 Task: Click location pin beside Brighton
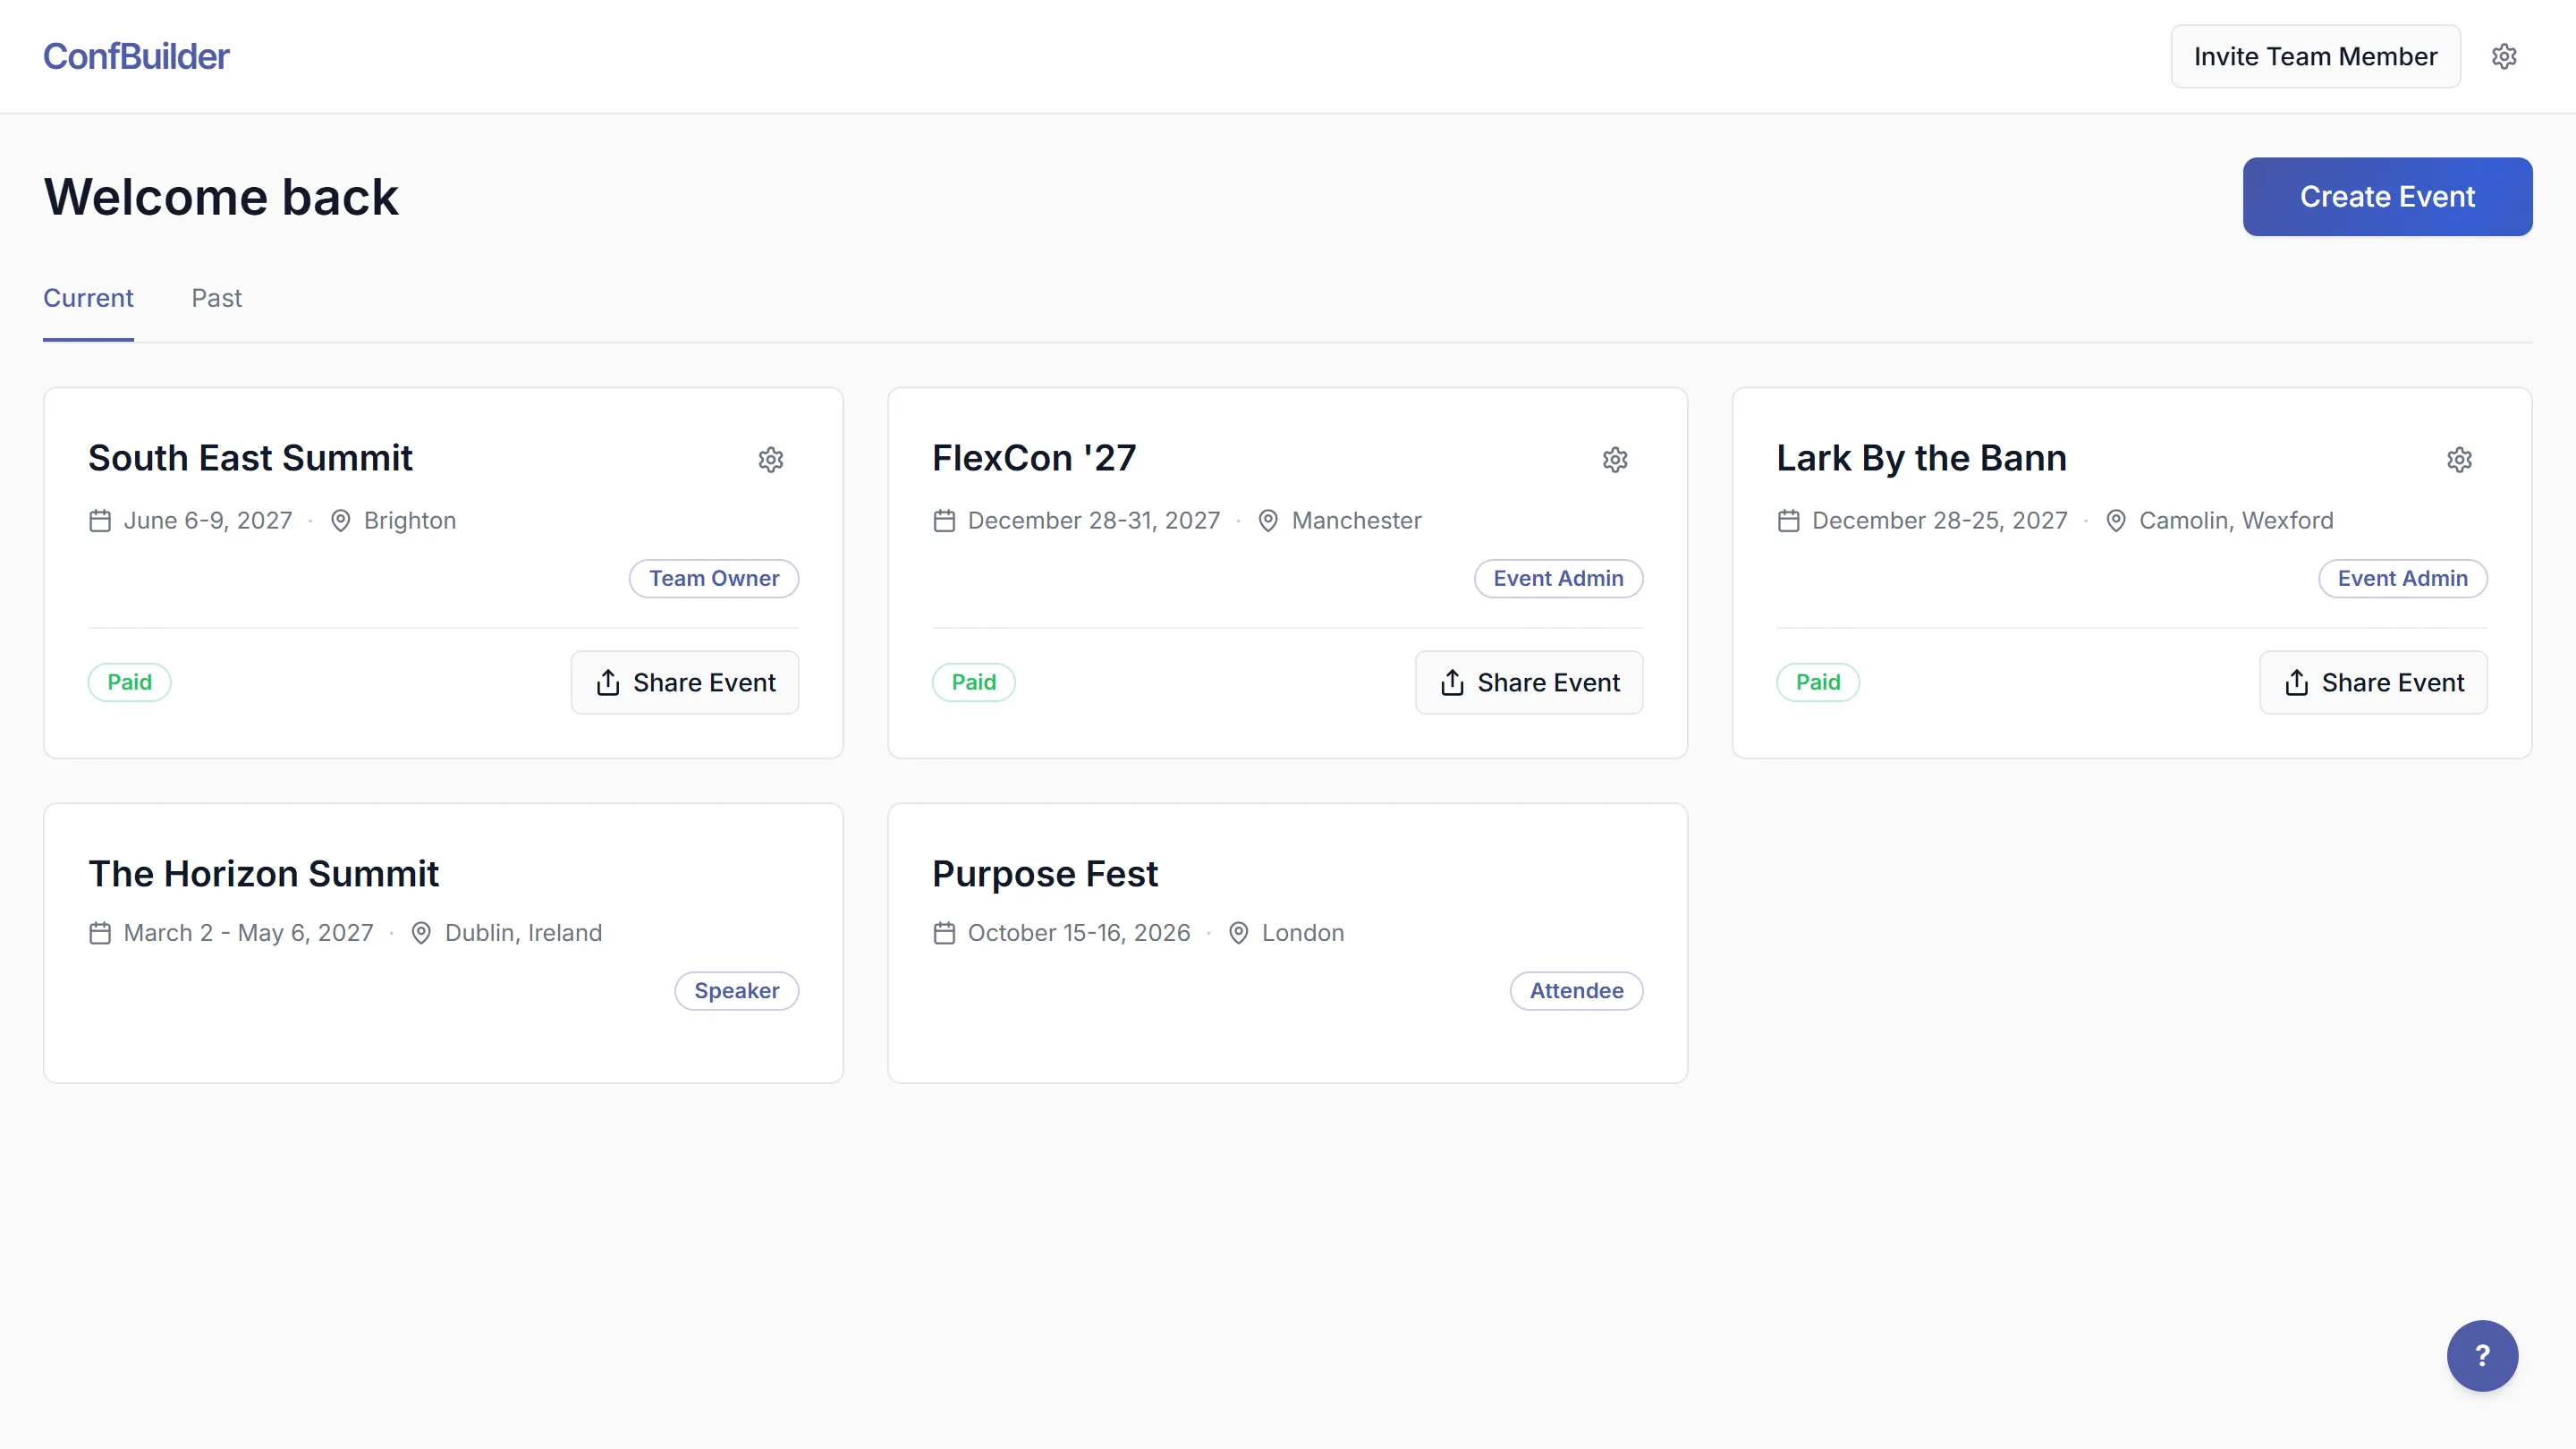[x=340, y=520]
